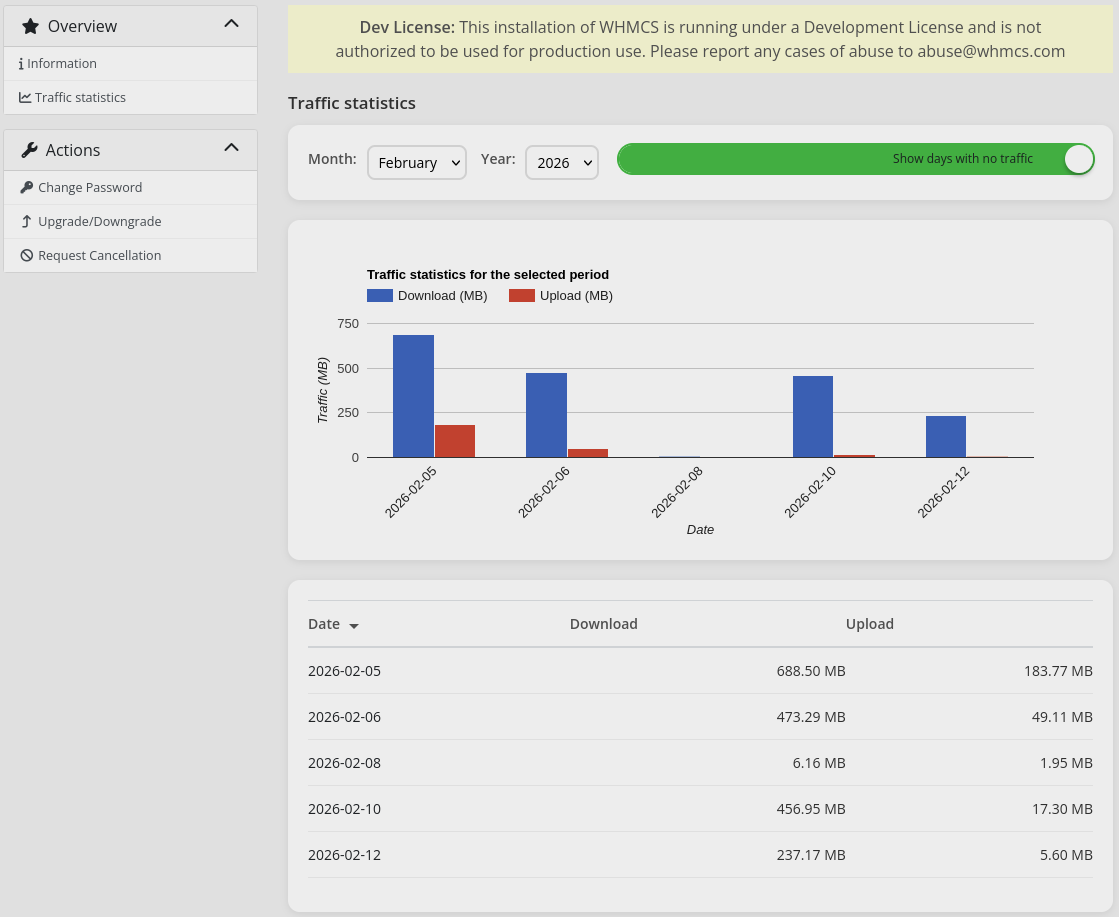The width and height of the screenshot is (1119, 917).
Task: Click the wrench icon beside Actions
Action: [29, 150]
